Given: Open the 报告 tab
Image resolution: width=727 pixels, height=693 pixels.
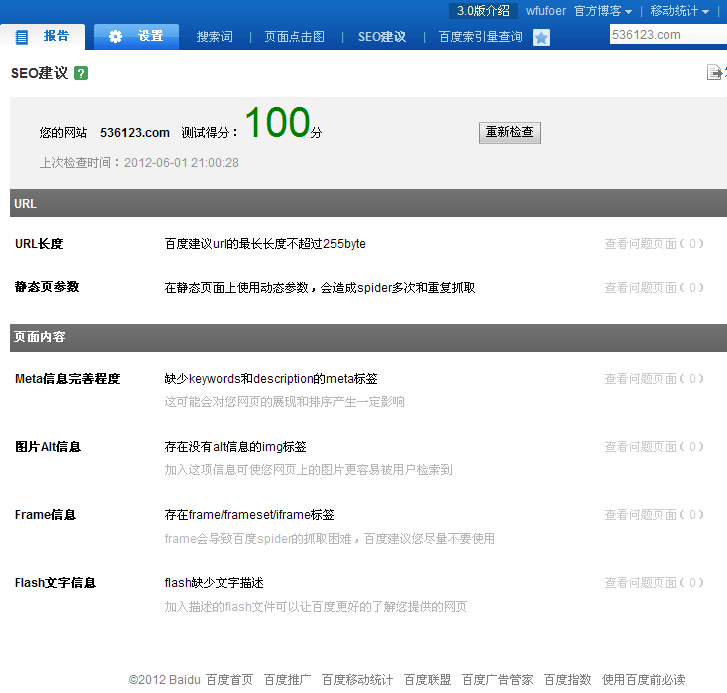Looking at the screenshot, I should 43,37.
